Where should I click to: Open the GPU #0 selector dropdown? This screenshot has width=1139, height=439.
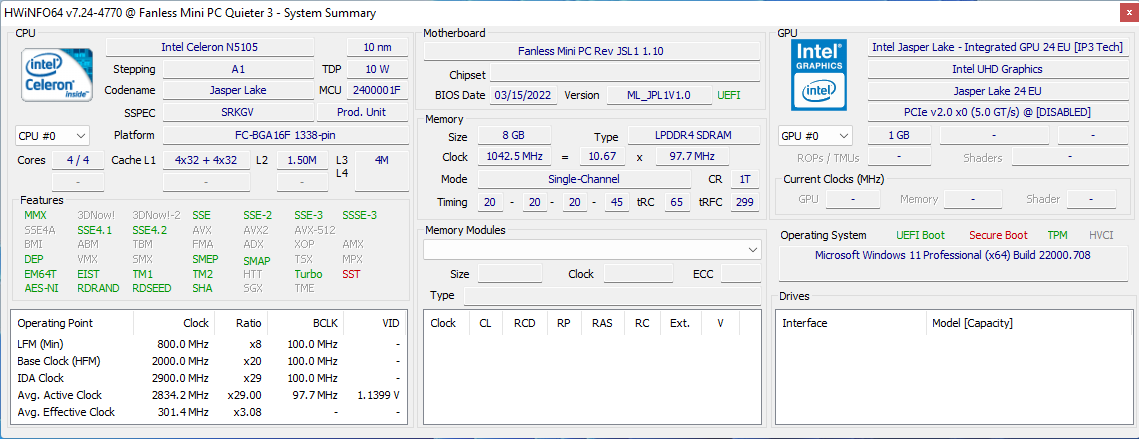815,136
